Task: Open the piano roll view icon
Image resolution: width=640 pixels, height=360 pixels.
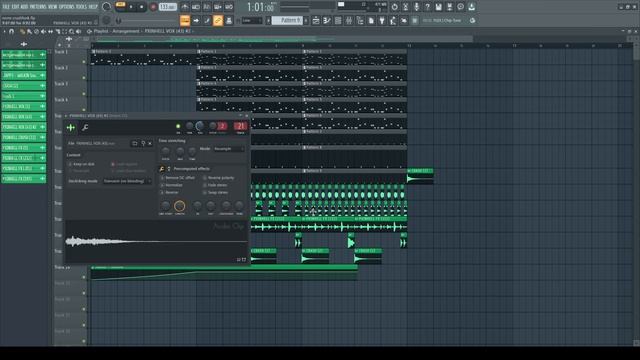Action: (x=327, y=20)
